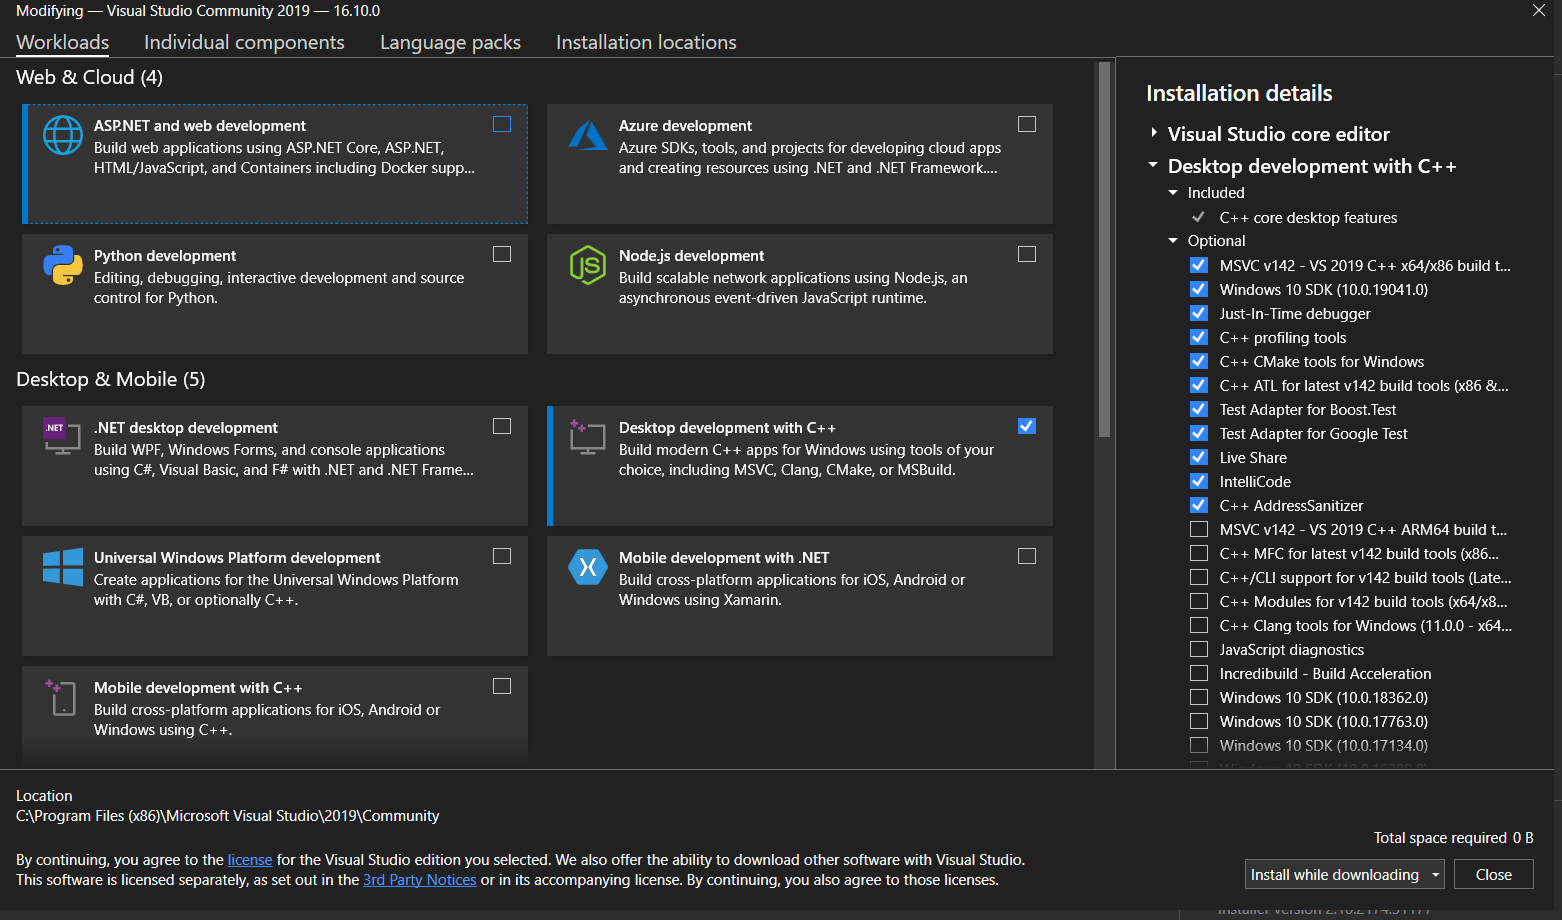Uncheck Test Adapter for Boost.Test
Viewport: 1562px width, 920px height.
click(x=1199, y=409)
